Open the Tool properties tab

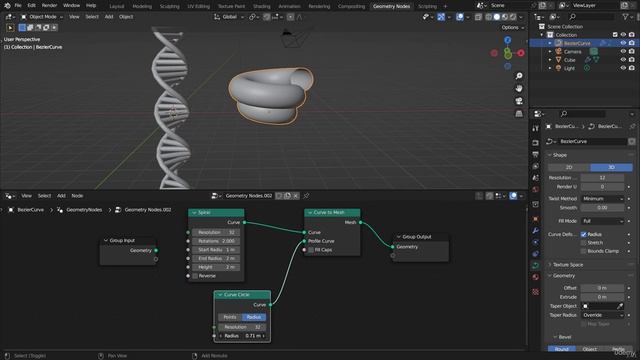(536, 129)
